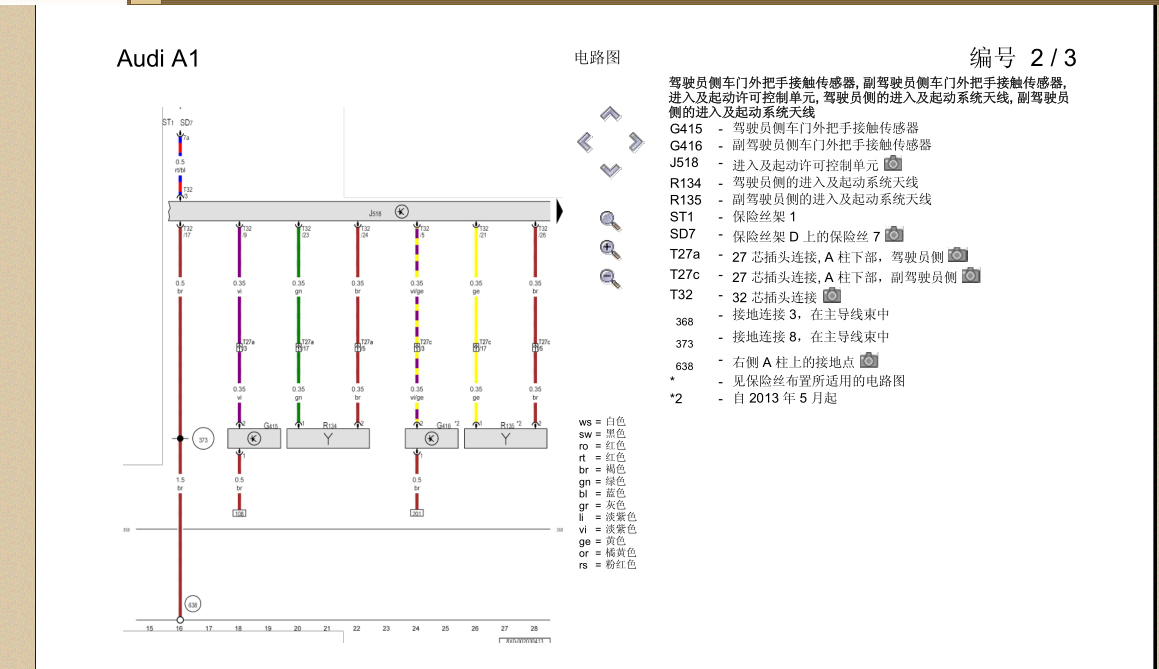Click the black continuation arrow on J518 bar
1159x669 pixels.
point(560,211)
